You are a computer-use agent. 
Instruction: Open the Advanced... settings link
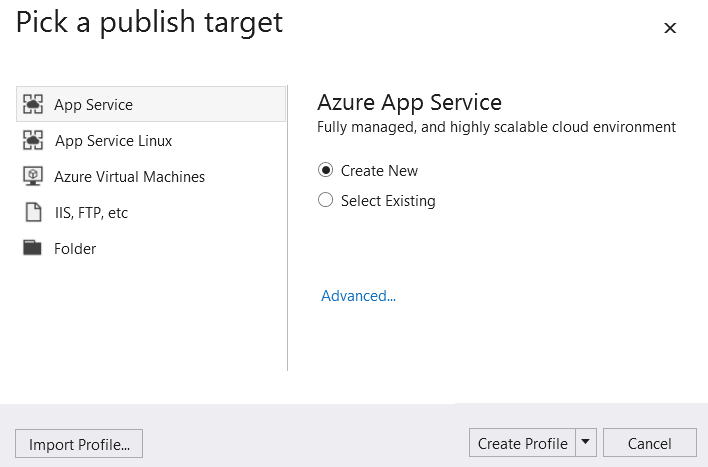pos(358,296)
